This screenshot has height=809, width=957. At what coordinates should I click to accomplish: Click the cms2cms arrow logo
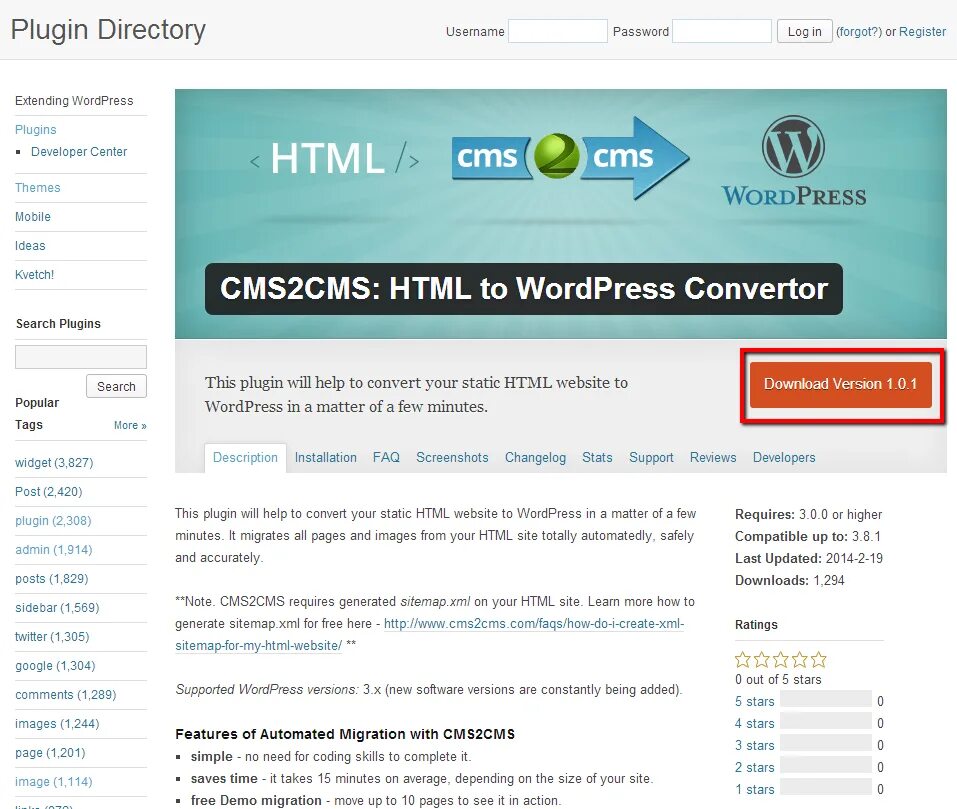pos(570,157)
